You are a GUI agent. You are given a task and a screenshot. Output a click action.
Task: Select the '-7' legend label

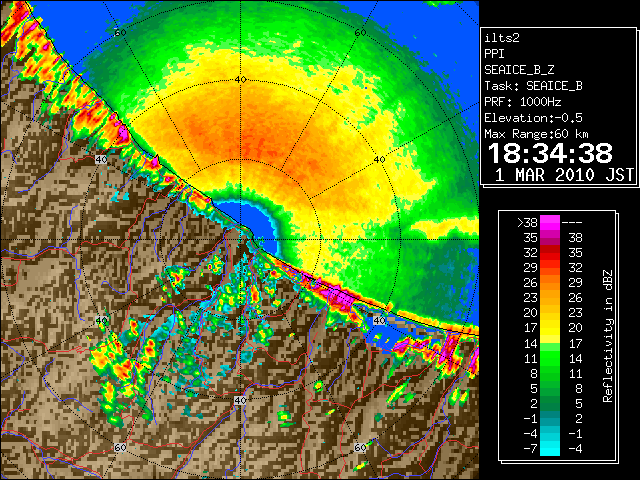(x=530, y=449)
